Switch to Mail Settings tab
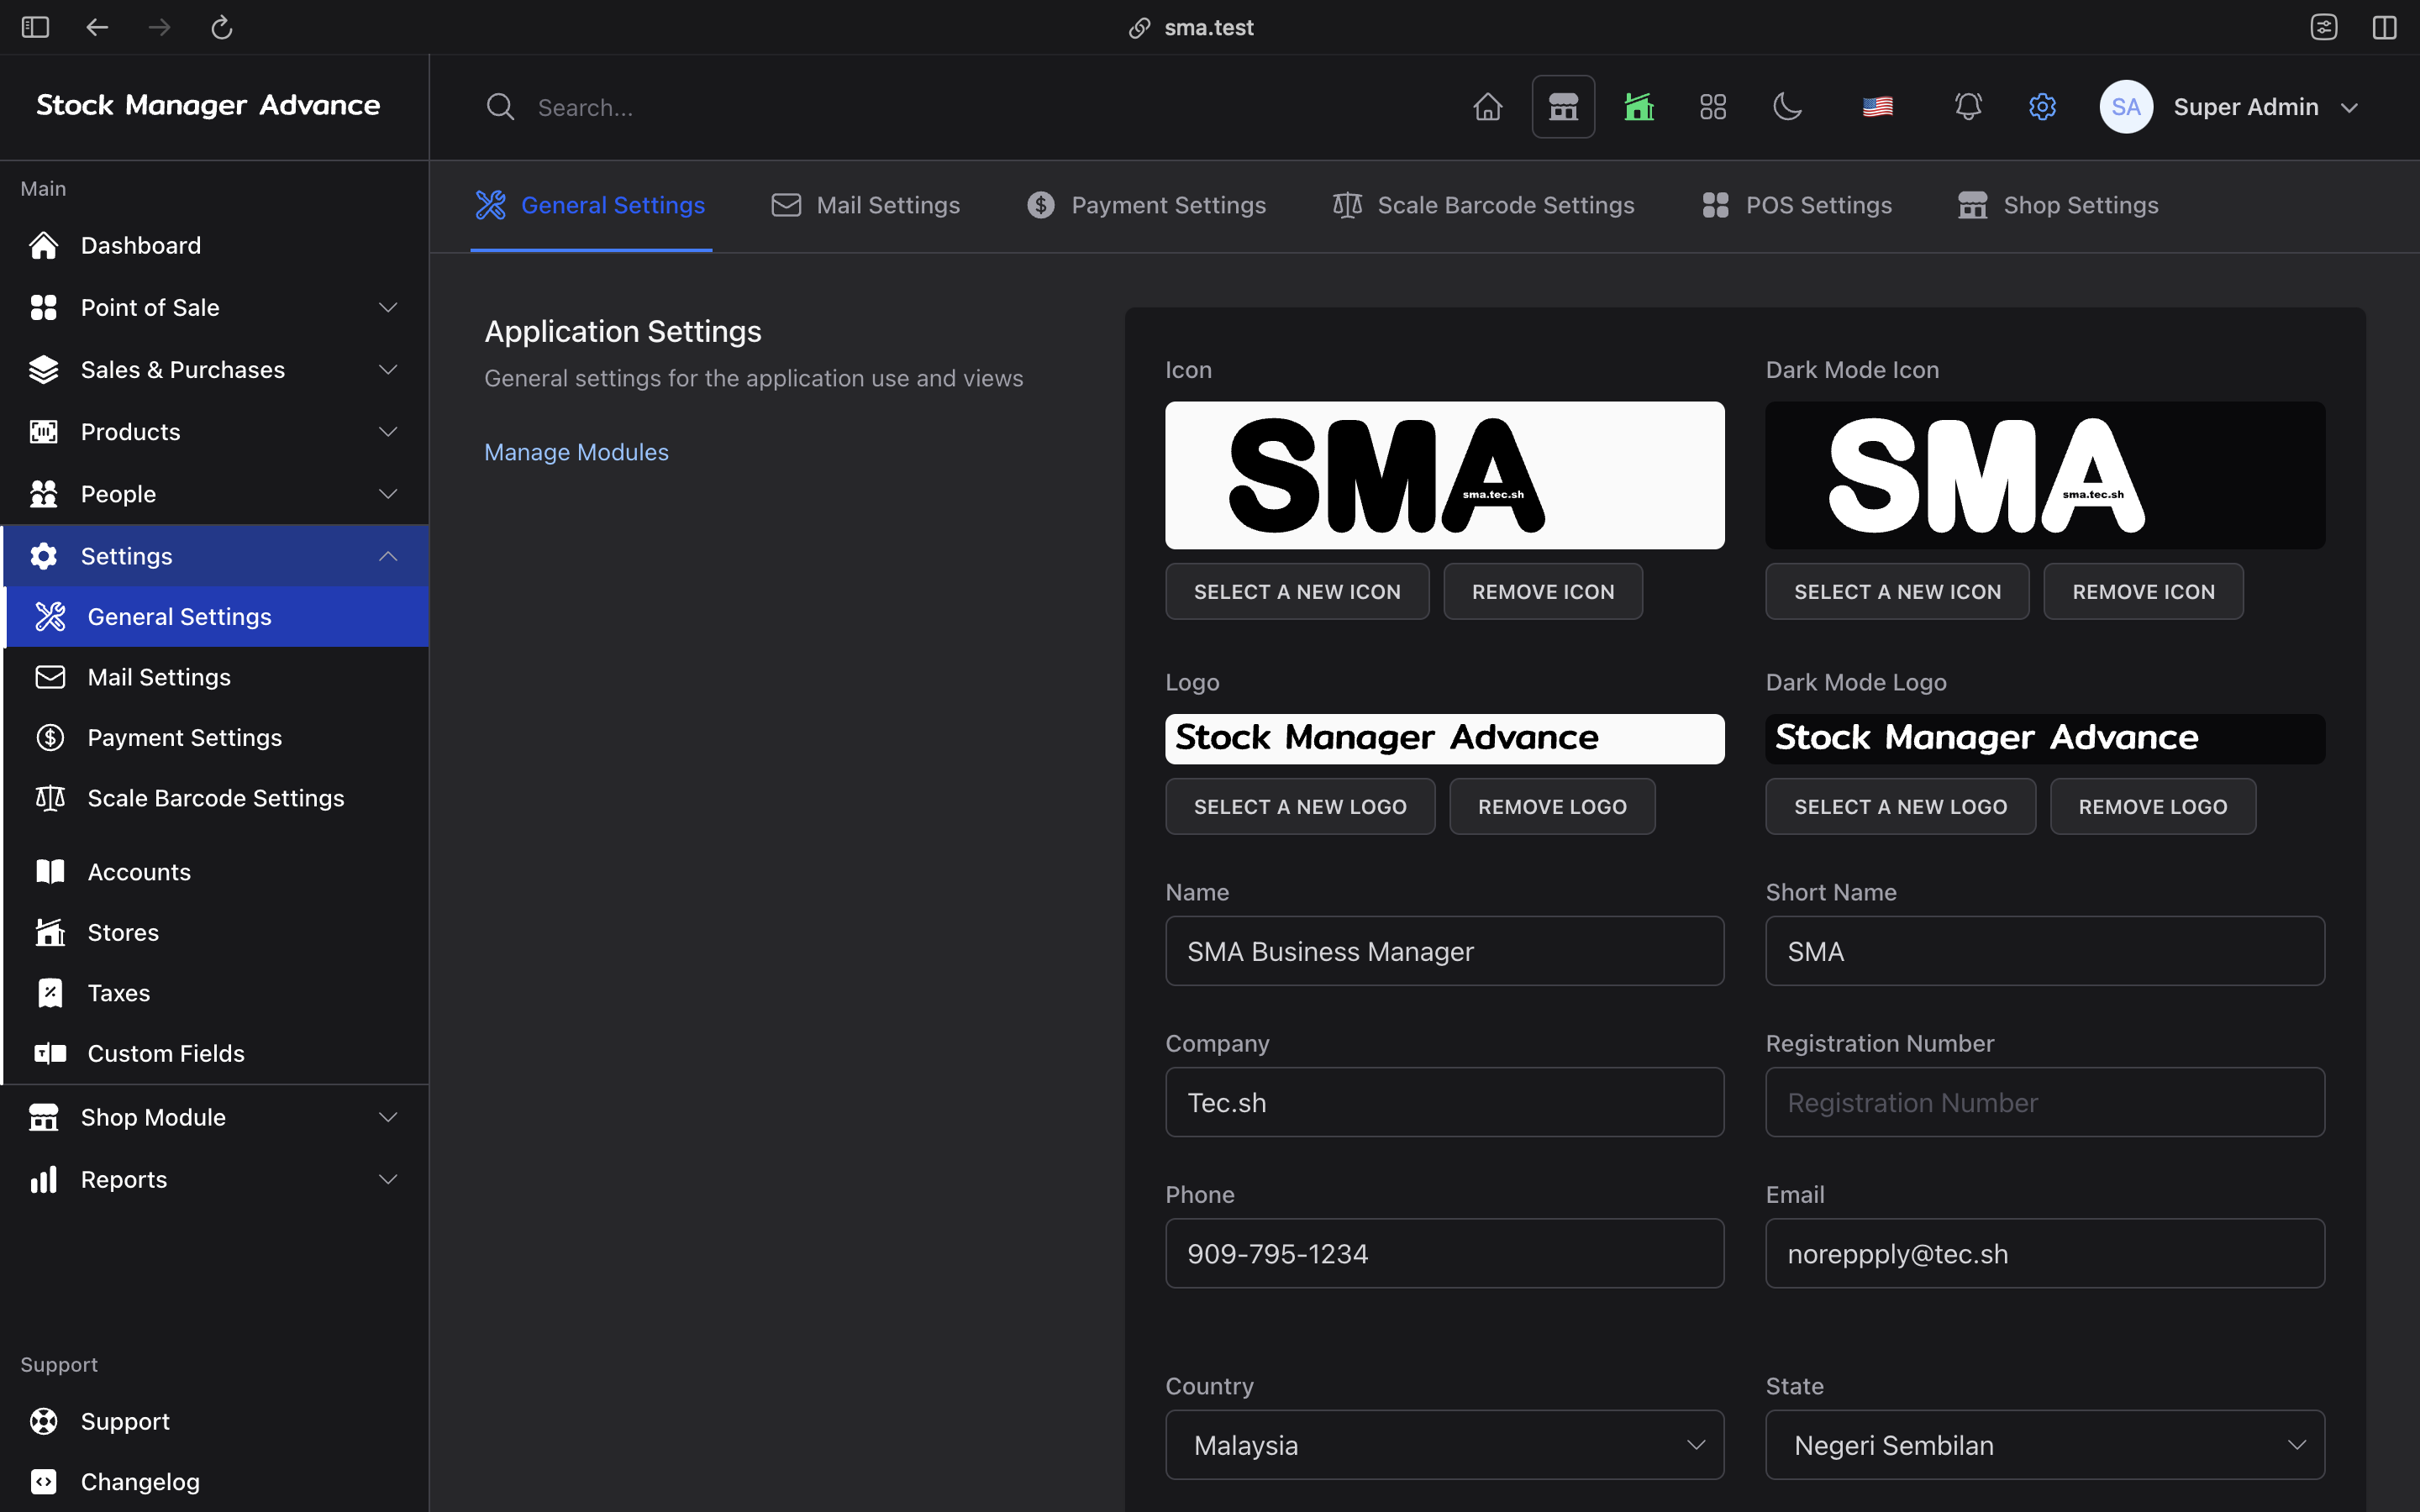This screenshot has height=1512, width=2420. click(x=865, y=205)
